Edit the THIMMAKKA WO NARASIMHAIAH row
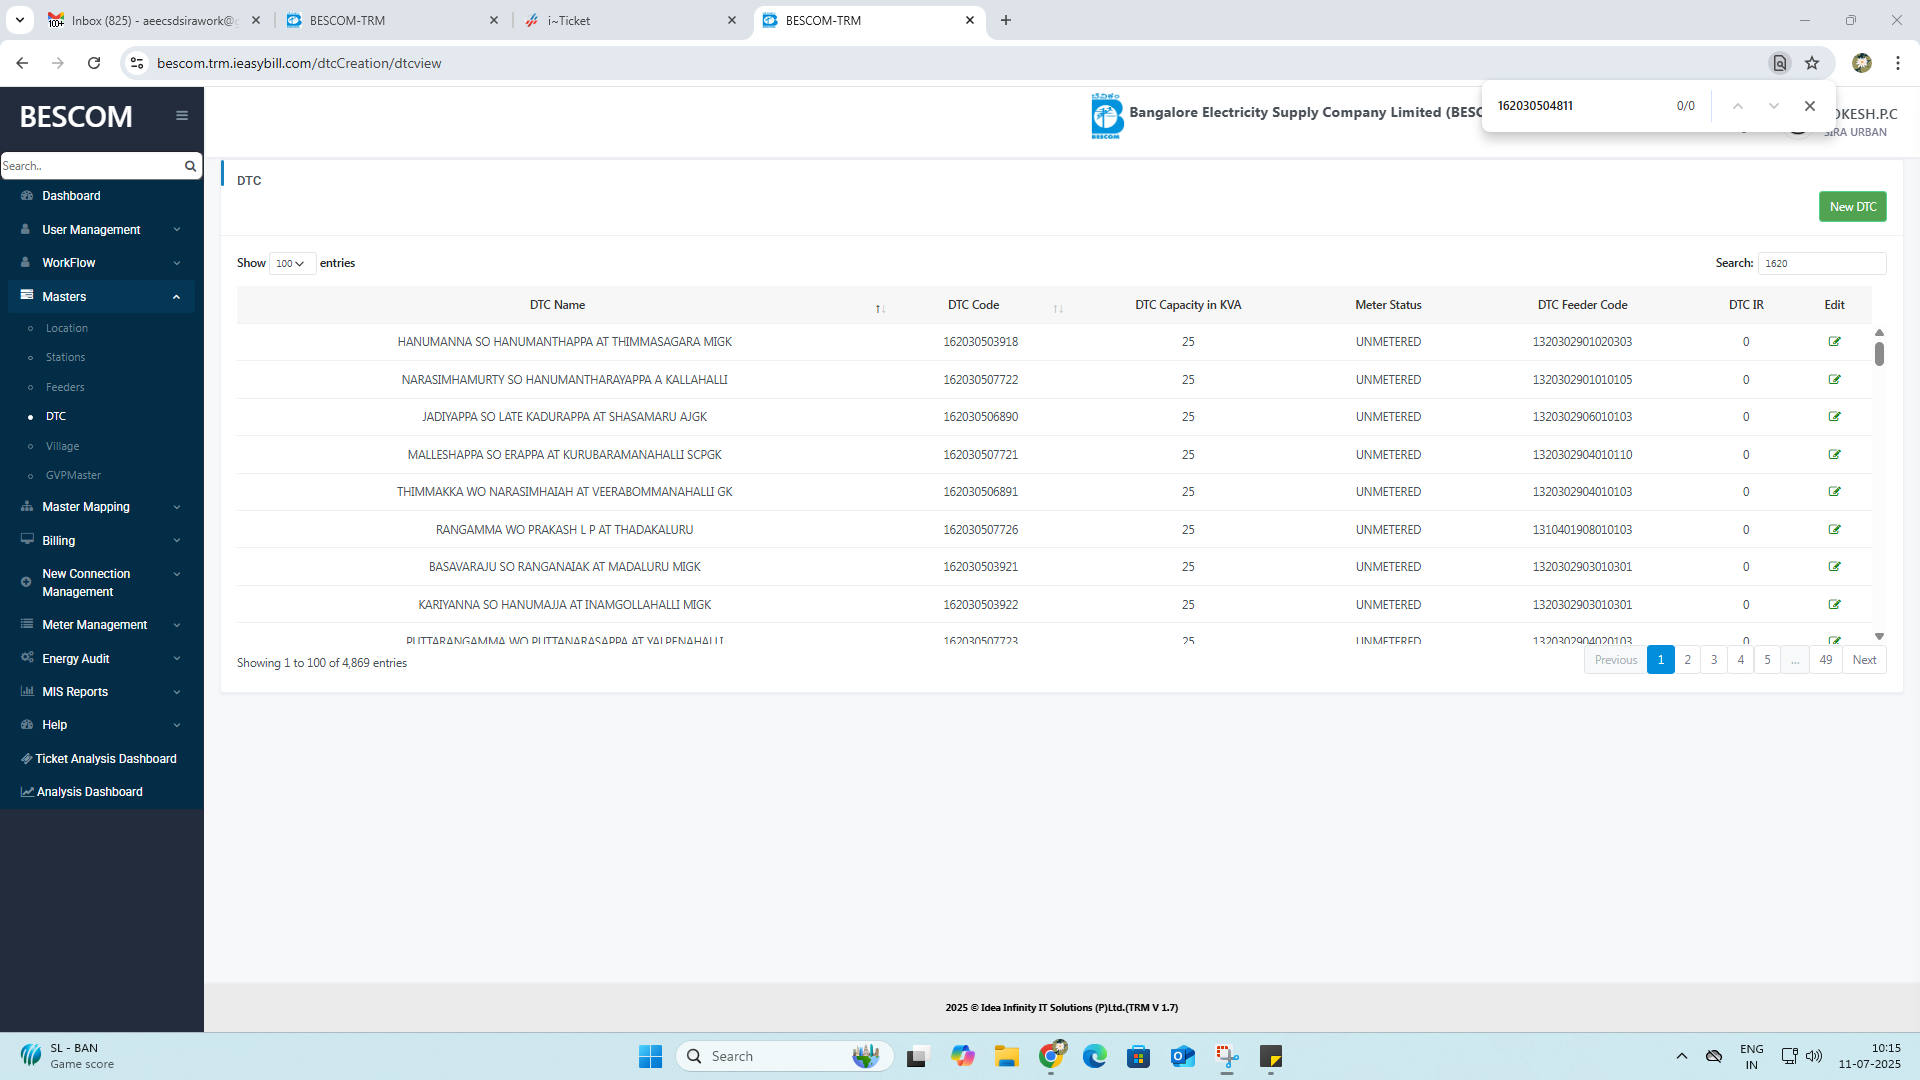The image size is (1920, 1080). 1834,492
